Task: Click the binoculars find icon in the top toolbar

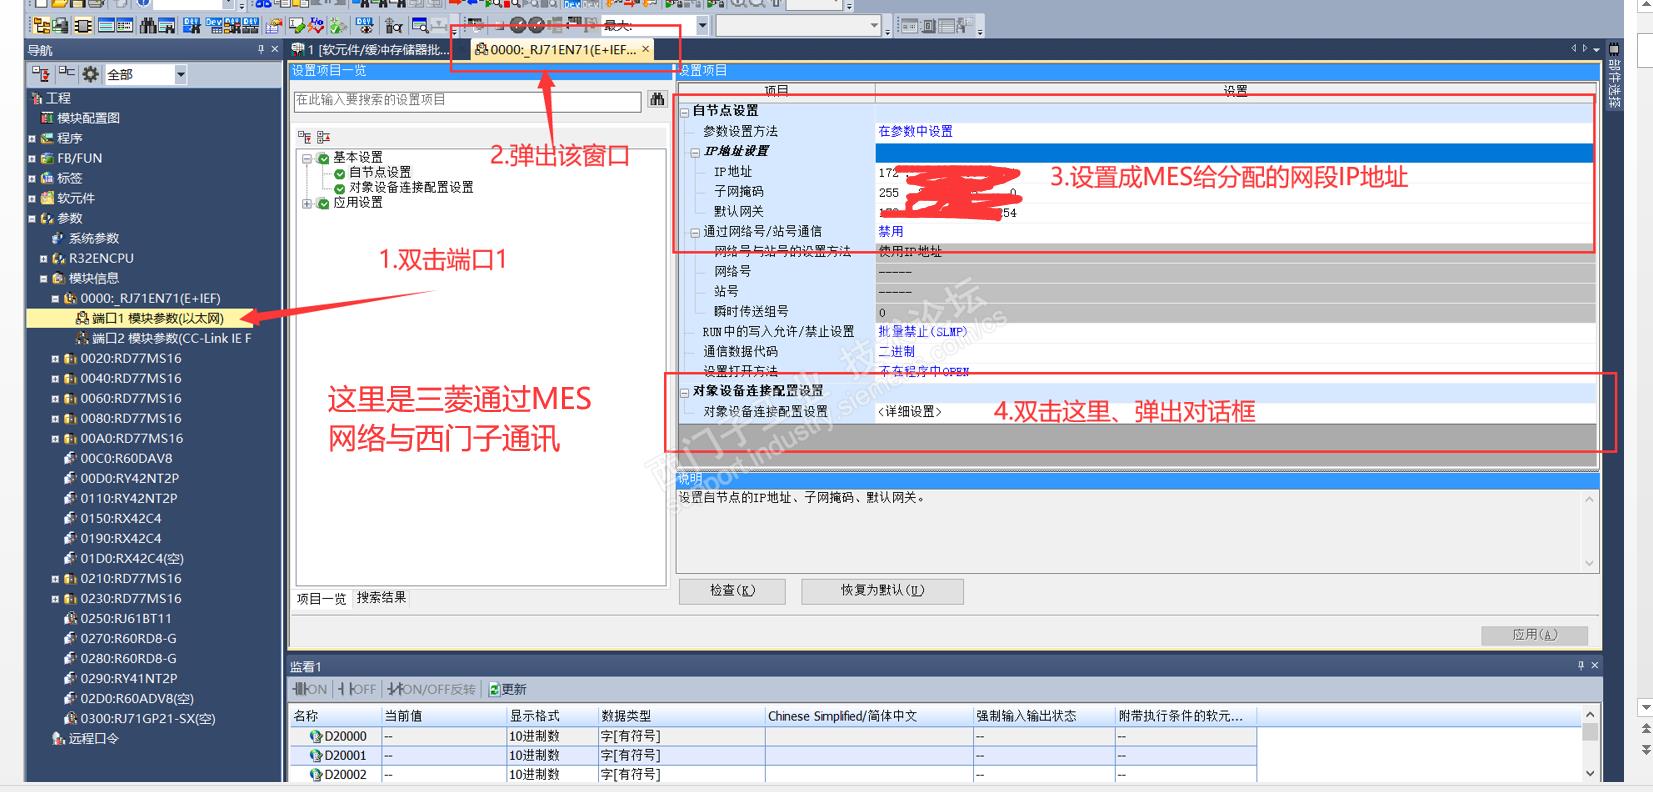Action: [x=150, y=26]
